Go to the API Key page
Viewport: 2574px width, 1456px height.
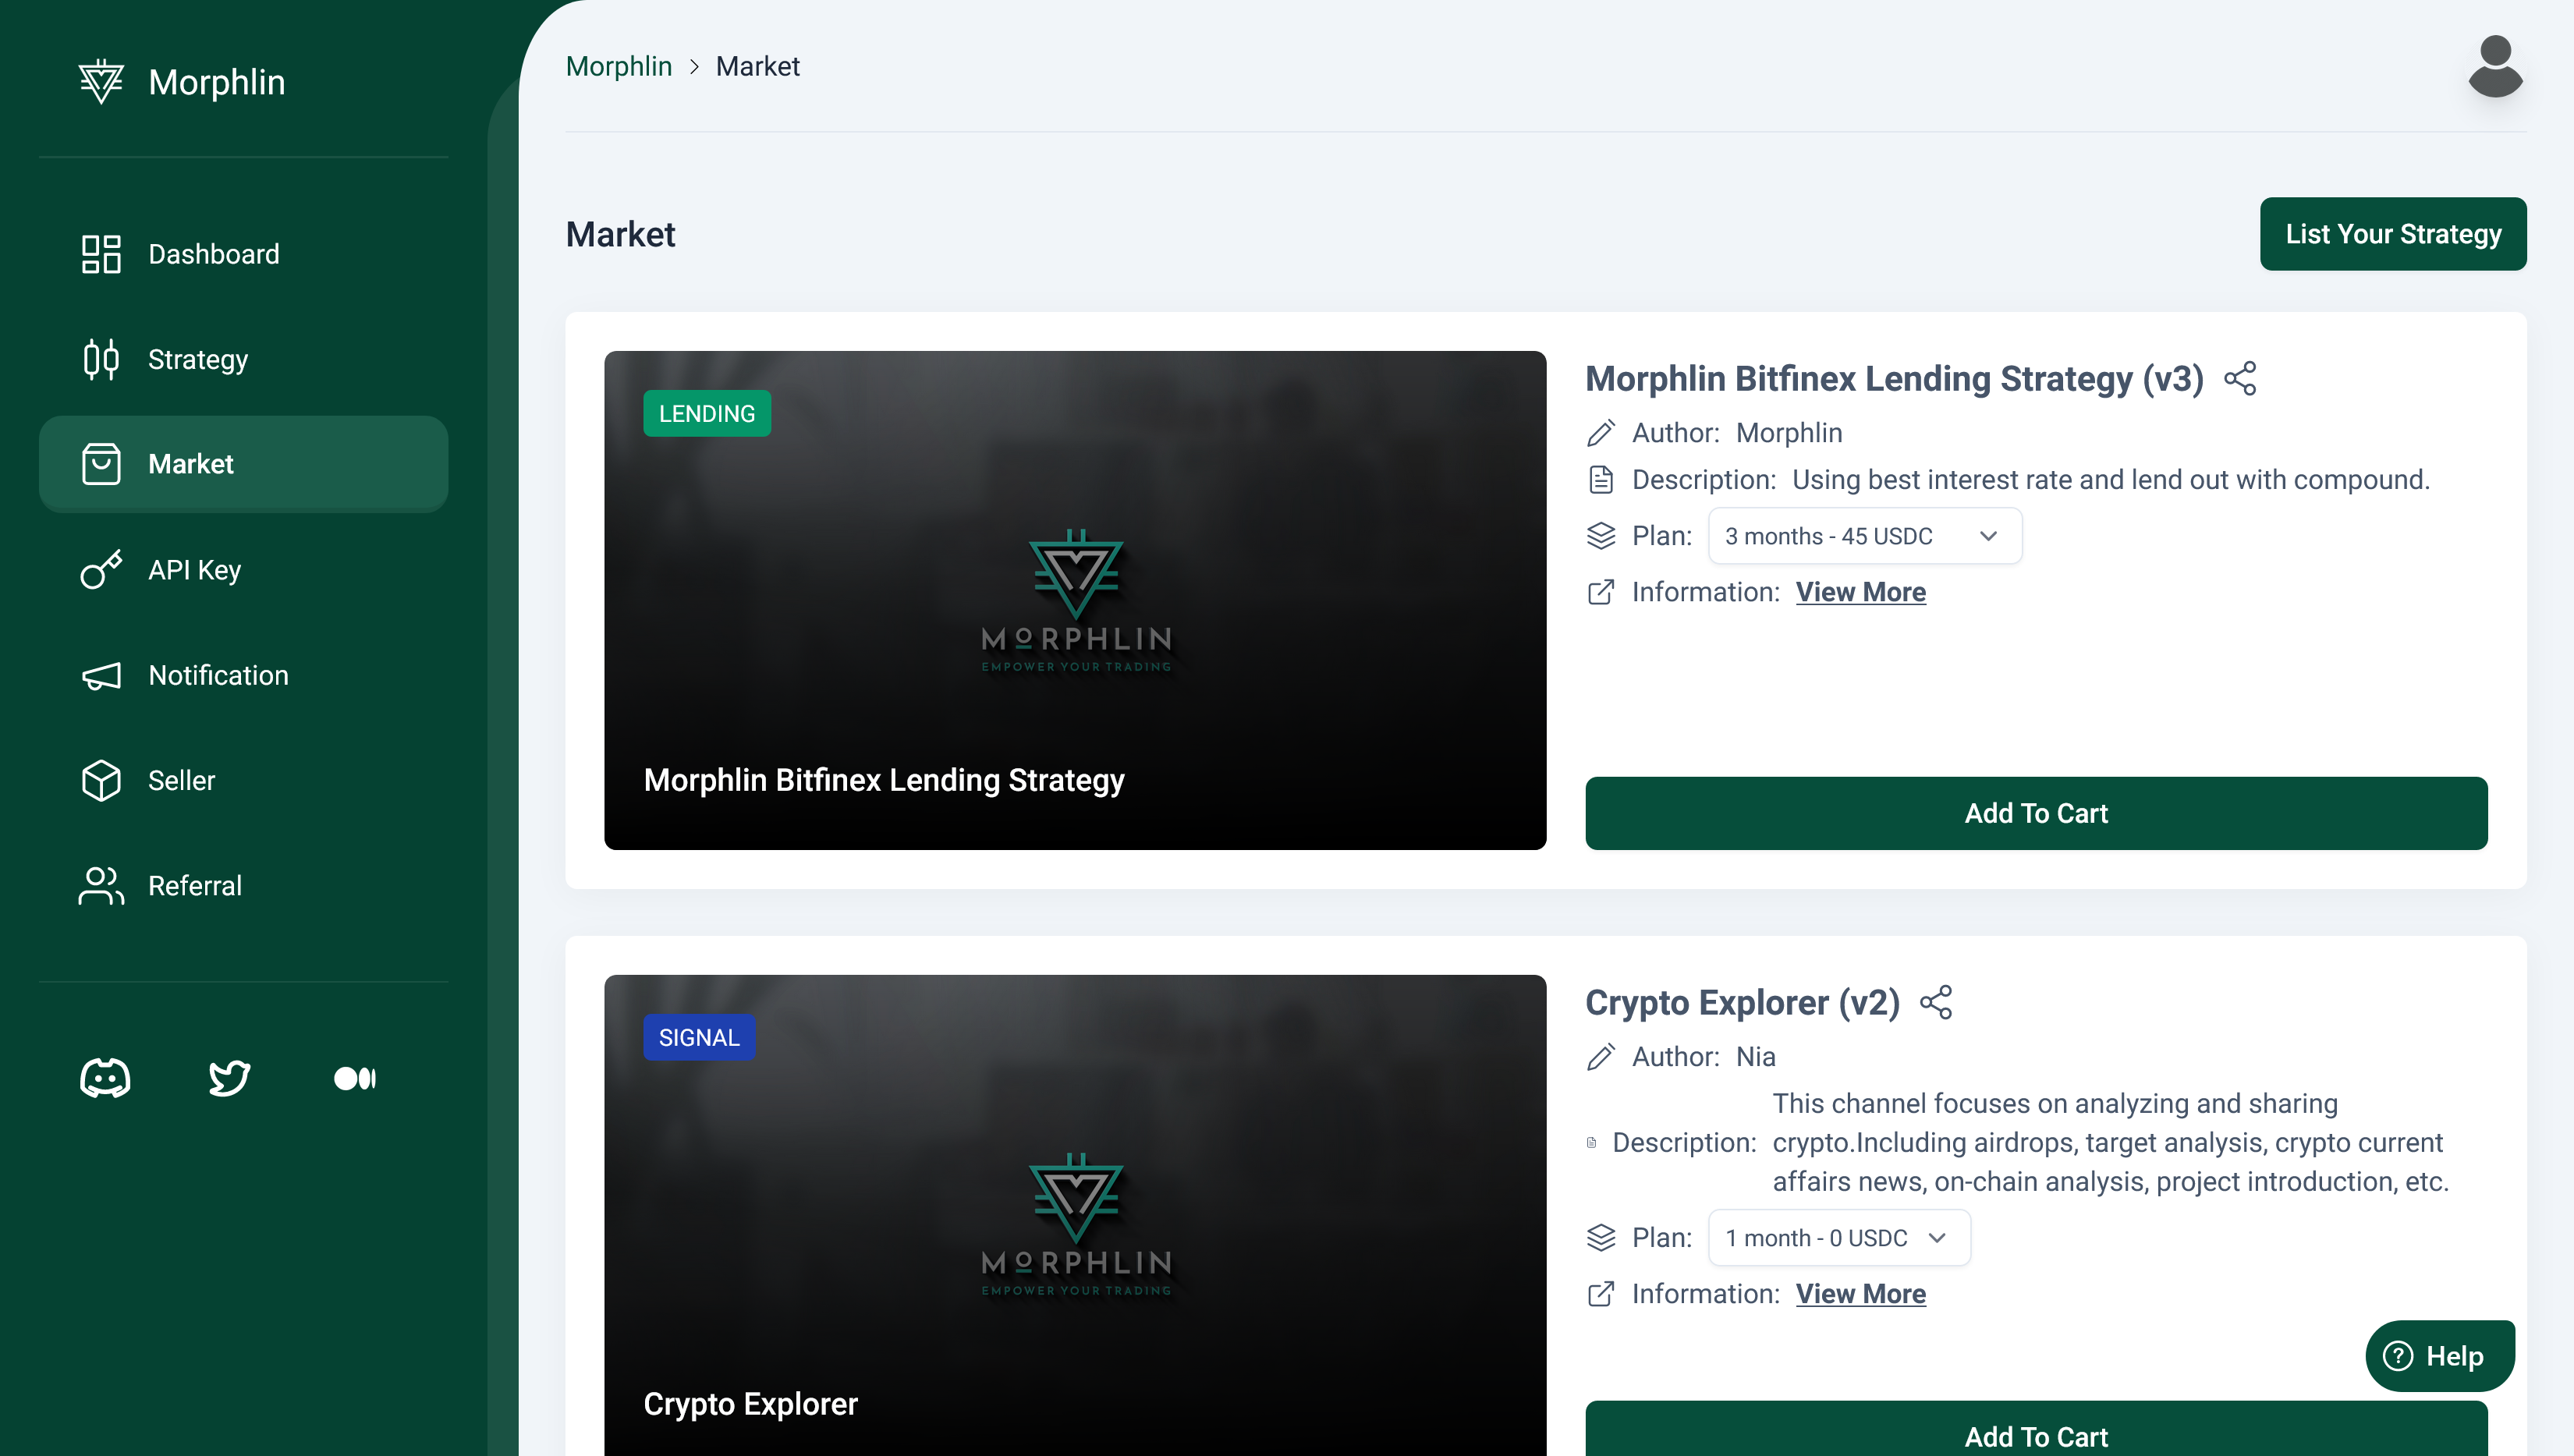point(194,570)
